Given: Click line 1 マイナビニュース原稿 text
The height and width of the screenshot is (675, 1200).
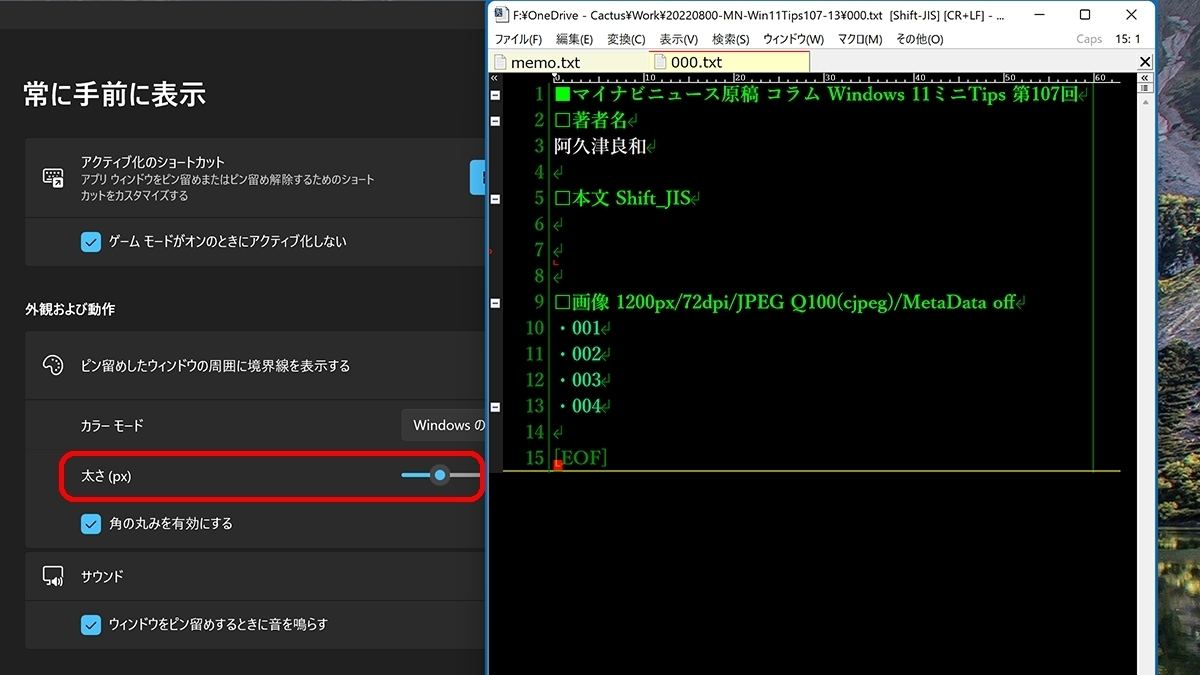Looking at the screenshot, I should (665, 94).
